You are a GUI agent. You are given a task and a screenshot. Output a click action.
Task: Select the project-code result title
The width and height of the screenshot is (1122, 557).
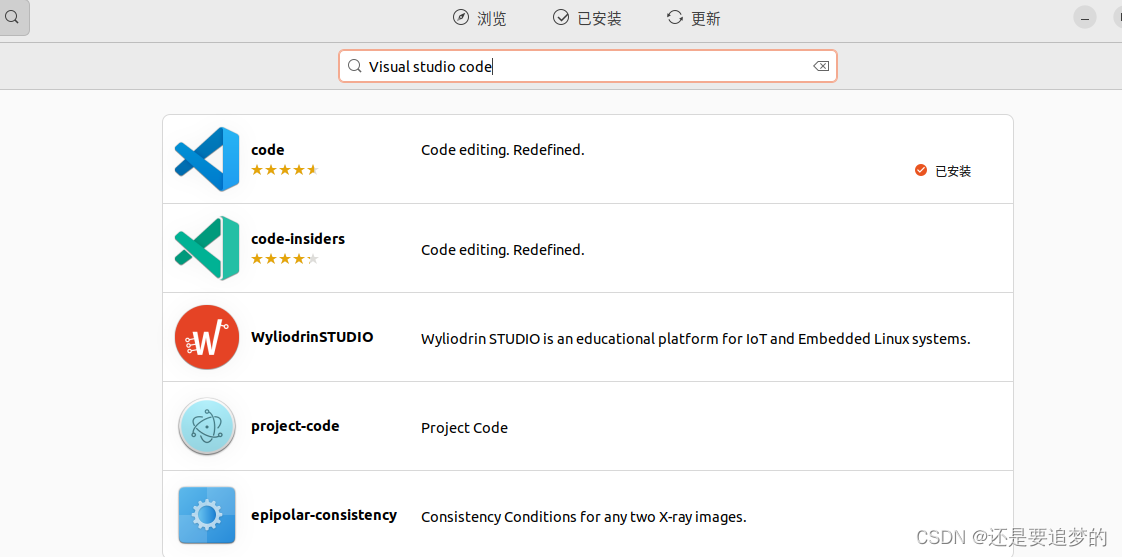tap(295, 427)
